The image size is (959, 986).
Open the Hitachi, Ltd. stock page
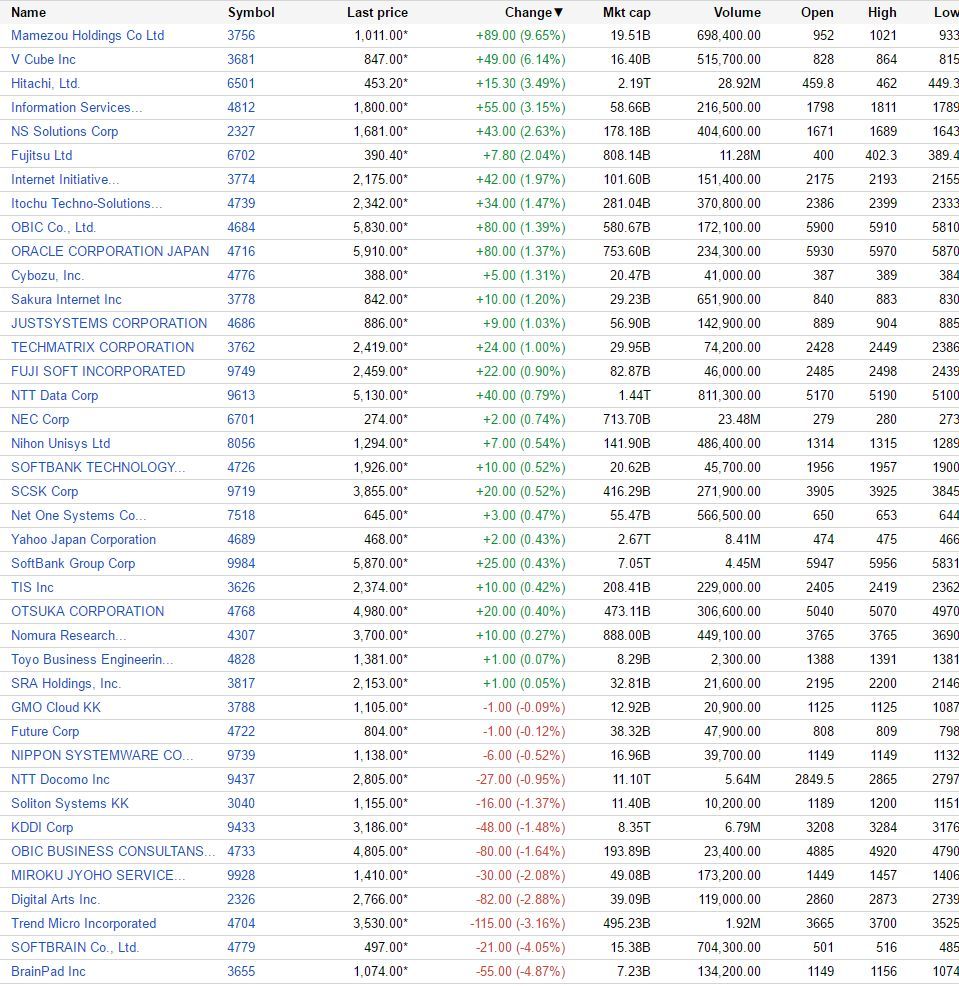point(45,83)
